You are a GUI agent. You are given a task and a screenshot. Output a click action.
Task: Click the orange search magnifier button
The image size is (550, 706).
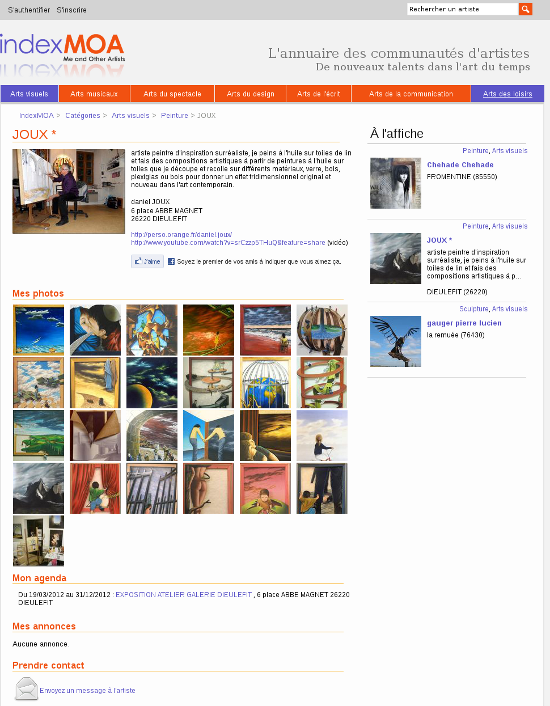pyautogui.click(x=525, y=9)
